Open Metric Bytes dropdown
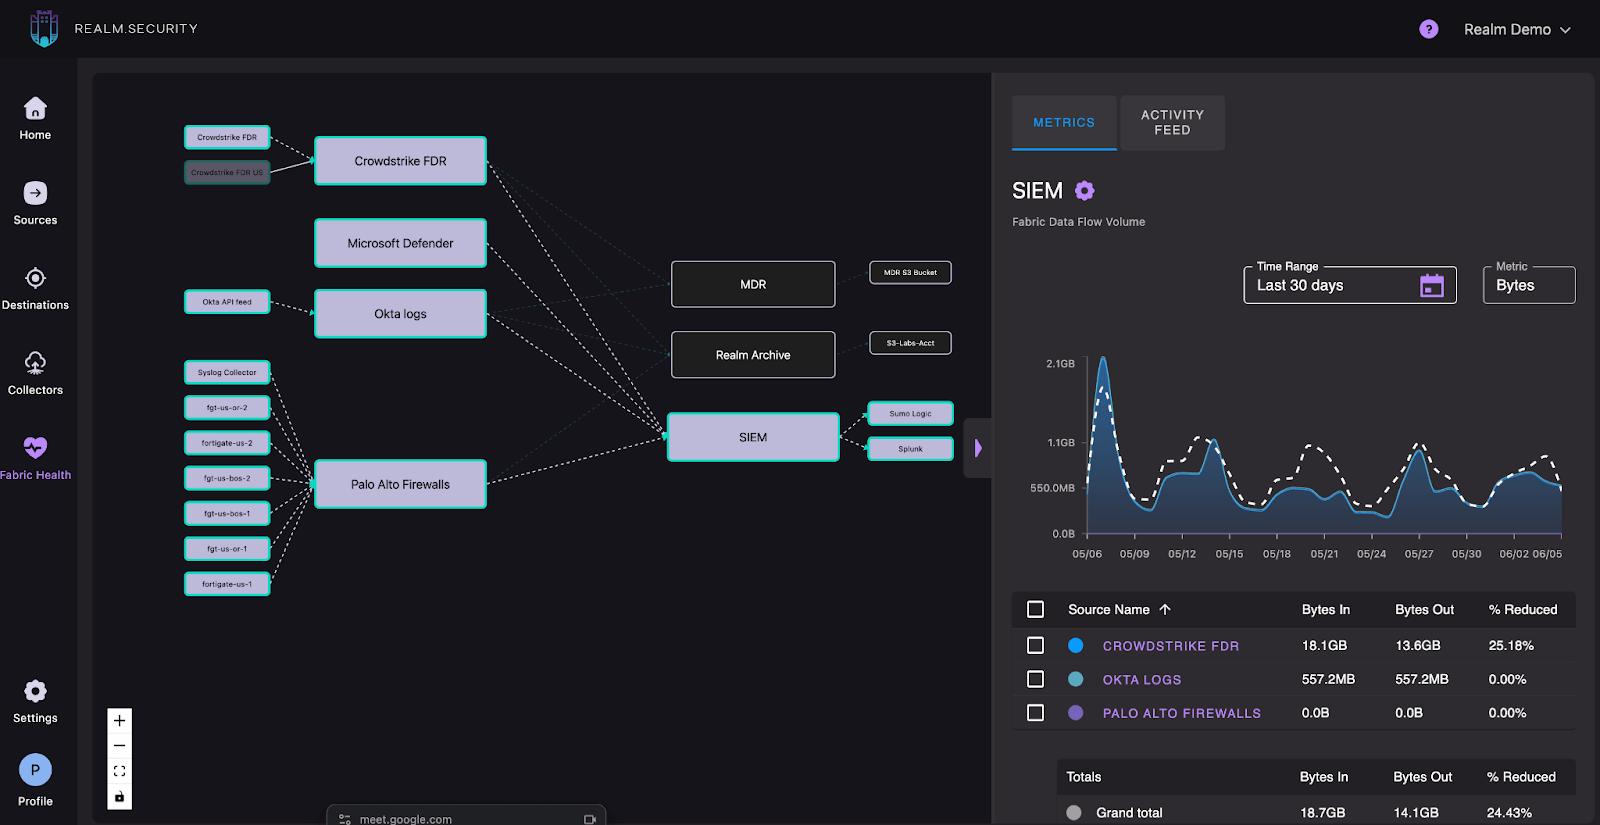 pos(1529,285)
